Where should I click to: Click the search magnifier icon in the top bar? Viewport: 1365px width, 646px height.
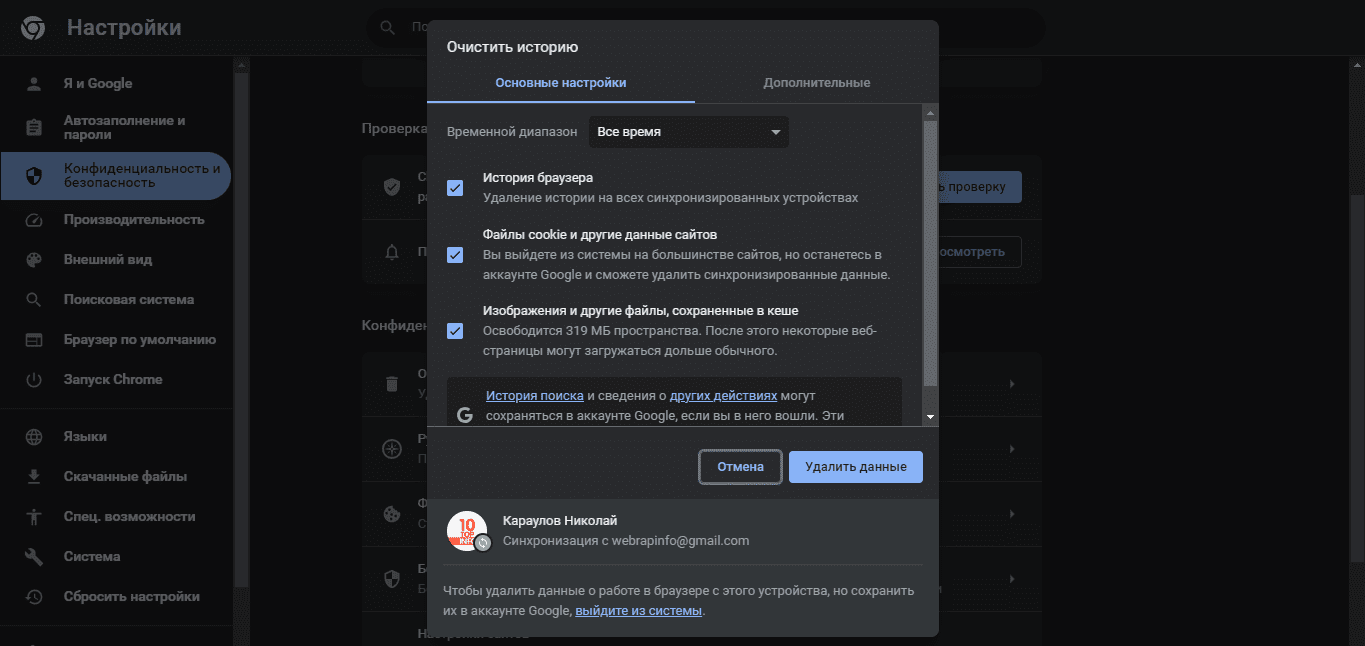point(387,28)
